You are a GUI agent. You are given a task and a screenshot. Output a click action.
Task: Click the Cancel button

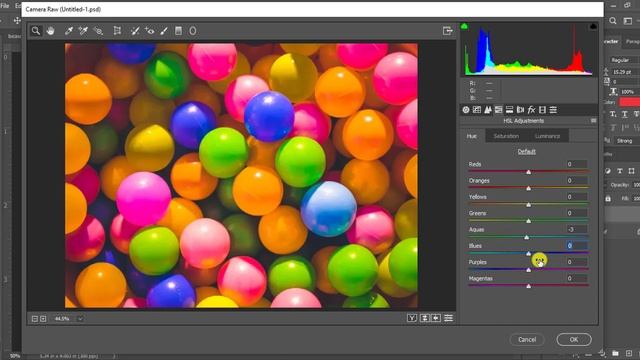pyautogui.click(x=527, y=340)
